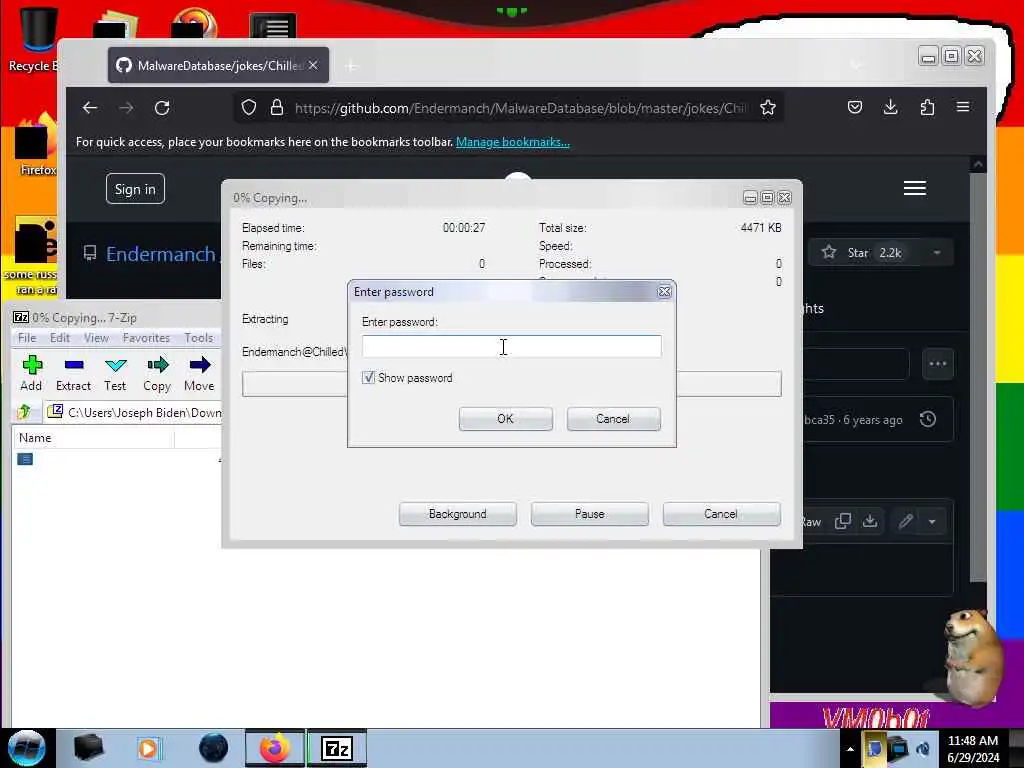Image resolution: width=1024 pixels, height=768 pixels.
Task: Close the MalwareDatabase browser tab
Action: click(x=313, y=65)
